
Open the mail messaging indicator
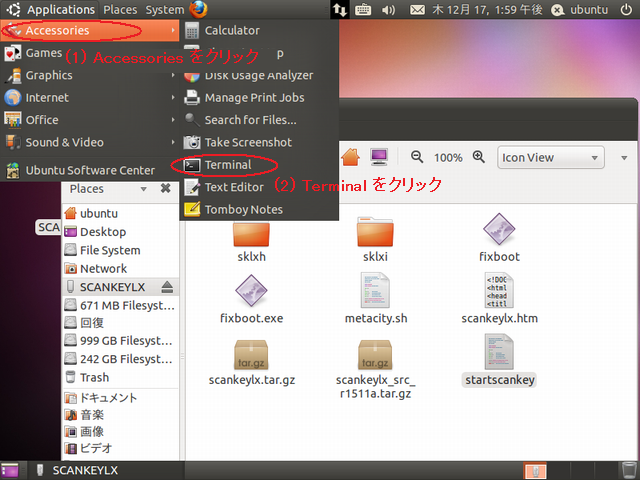click(x=417, y=9)
